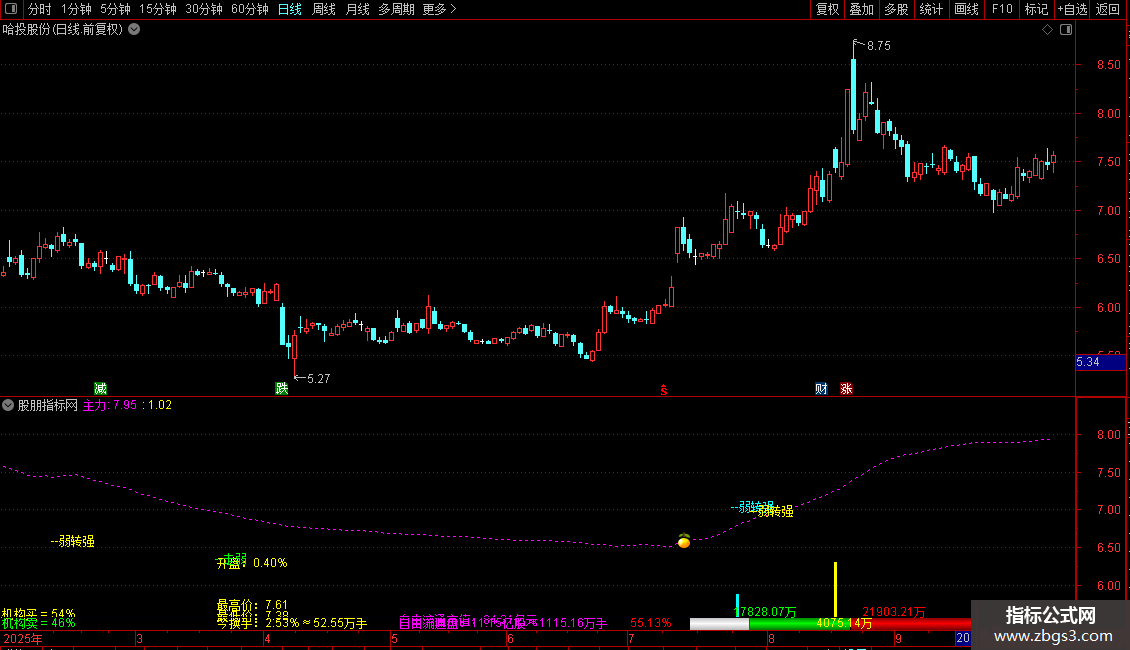Open the 多股 multi-stock view

point(896,9)
